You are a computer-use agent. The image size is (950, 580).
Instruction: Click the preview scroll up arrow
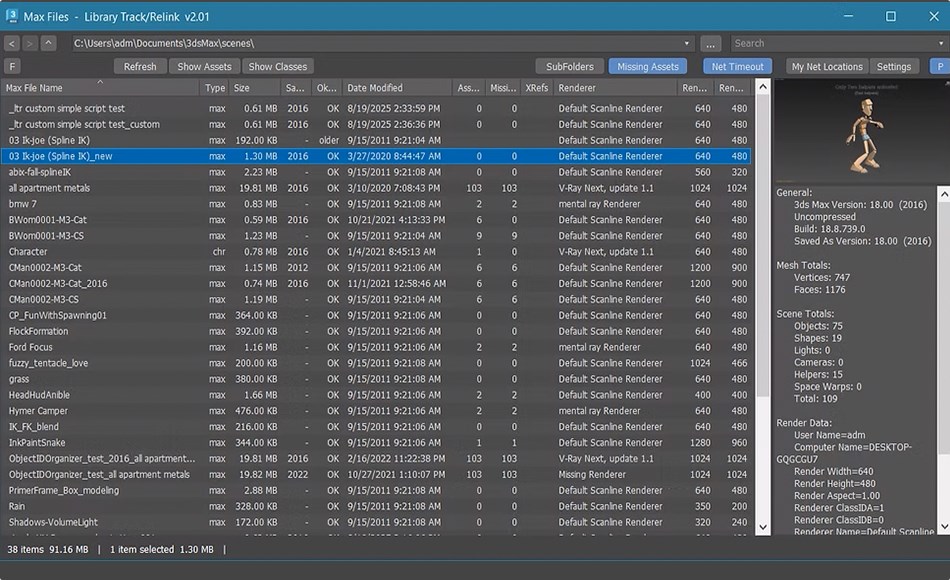[942, 192]
